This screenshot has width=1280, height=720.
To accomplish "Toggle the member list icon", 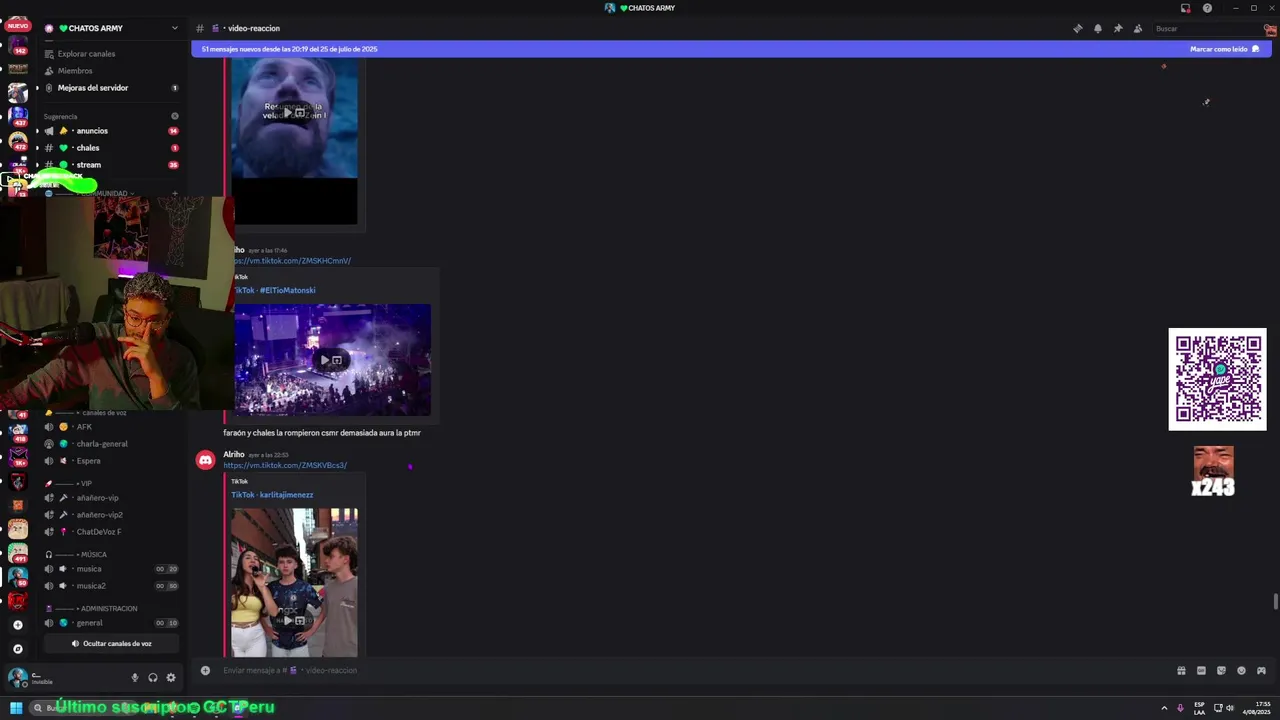I will pyautogui.click(x=1137, y=28).
